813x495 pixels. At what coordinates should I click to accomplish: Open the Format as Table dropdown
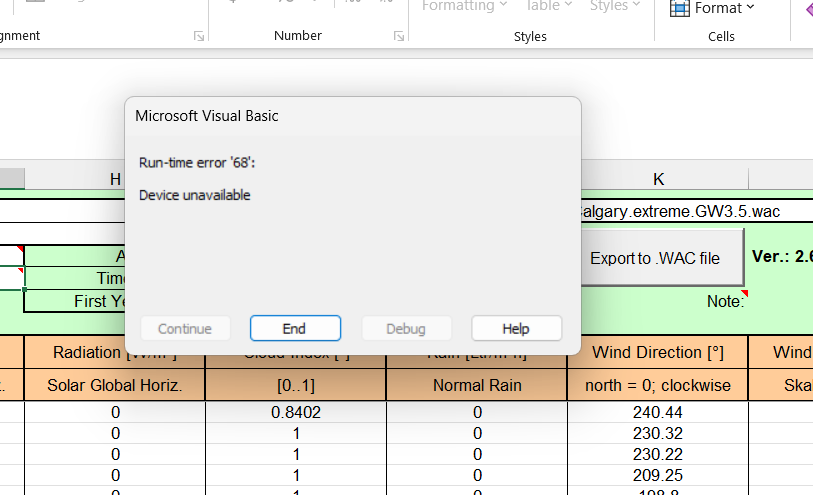click(549, 6)
